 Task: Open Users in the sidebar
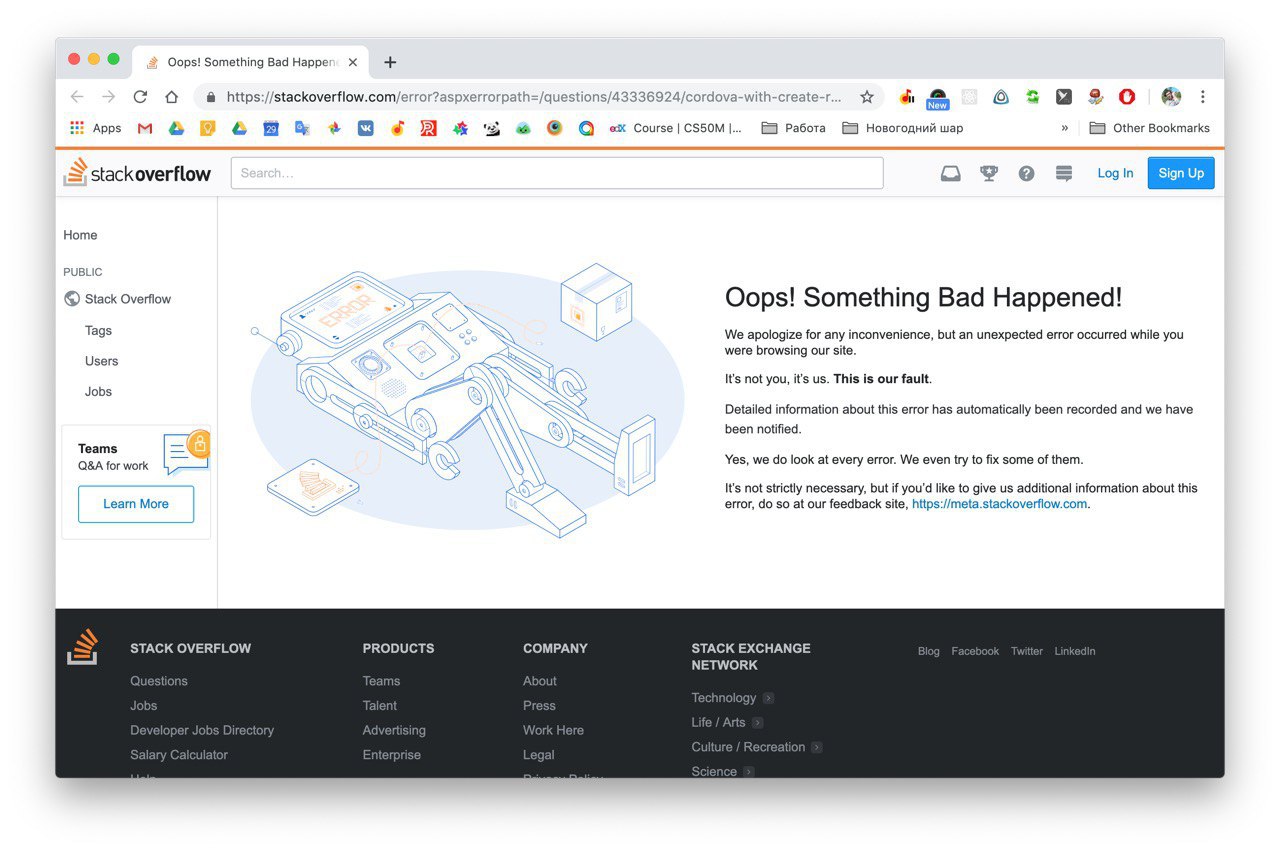[x=101, y=361]
